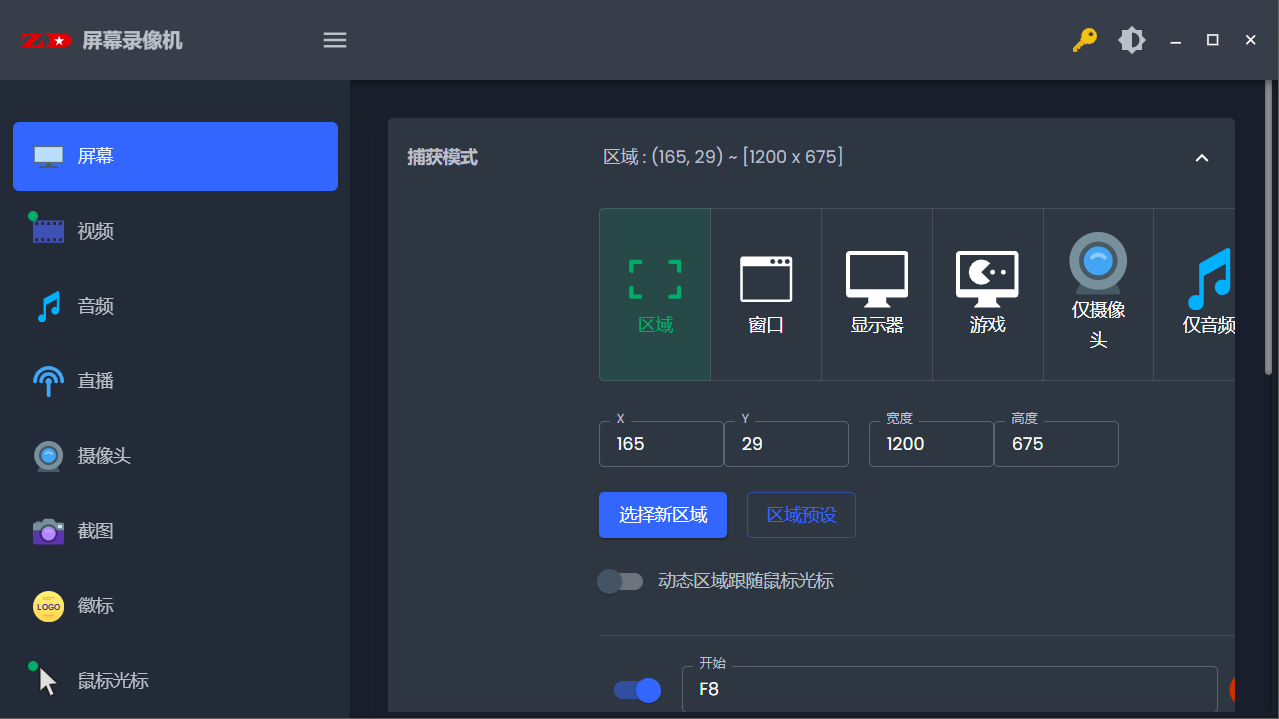Click the 宽度 value field
The height and width of the screenshot is (719, 1279).
tap(930, 444)
